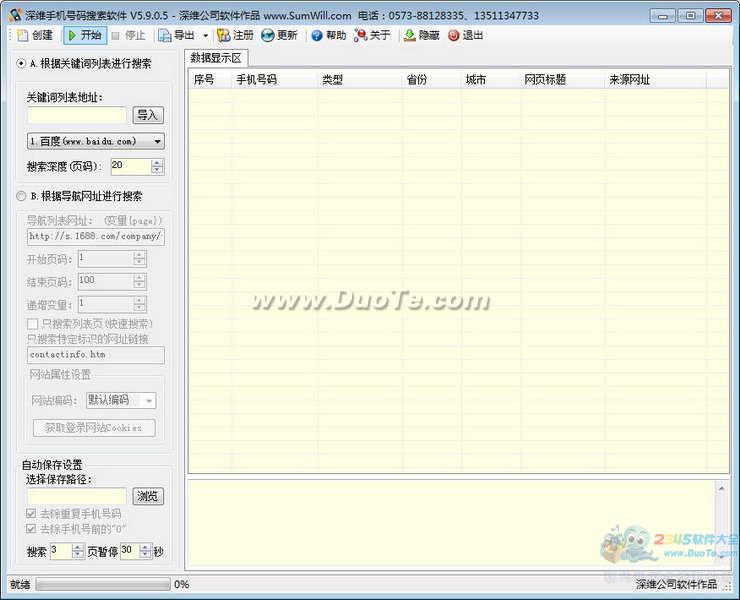Open the search engine dropdown showing 百度
Screen dimensions: 740x600
(96, 141)
